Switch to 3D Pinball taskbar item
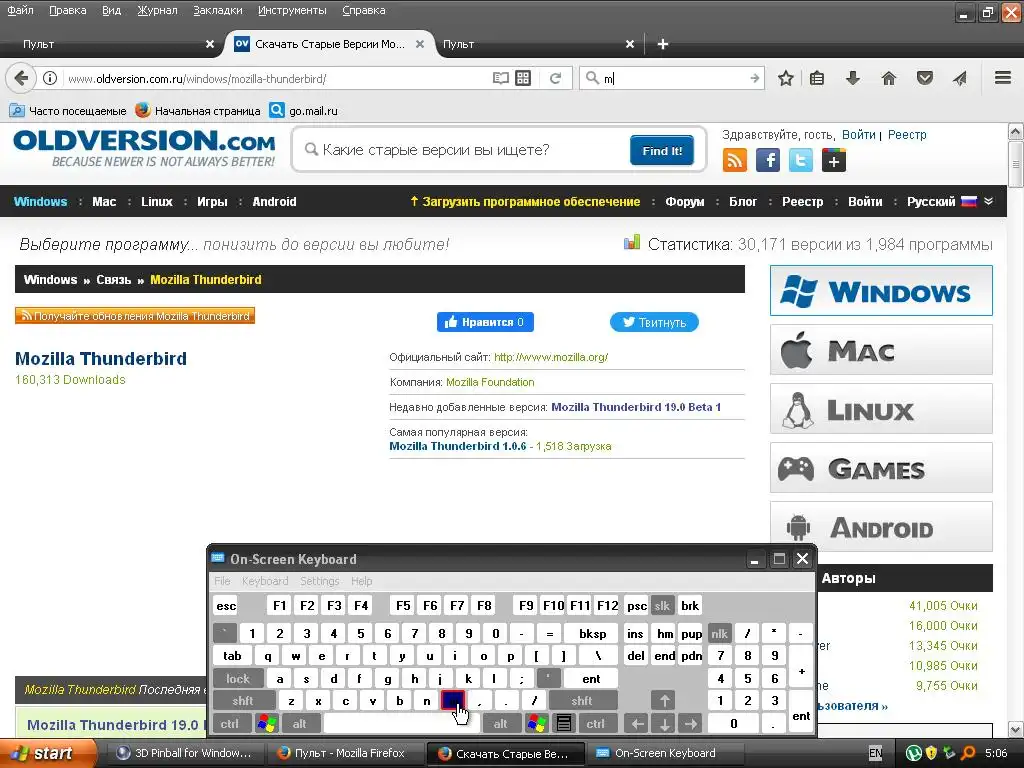Viewport: 1024px width, 768px height. coord(184,753)
